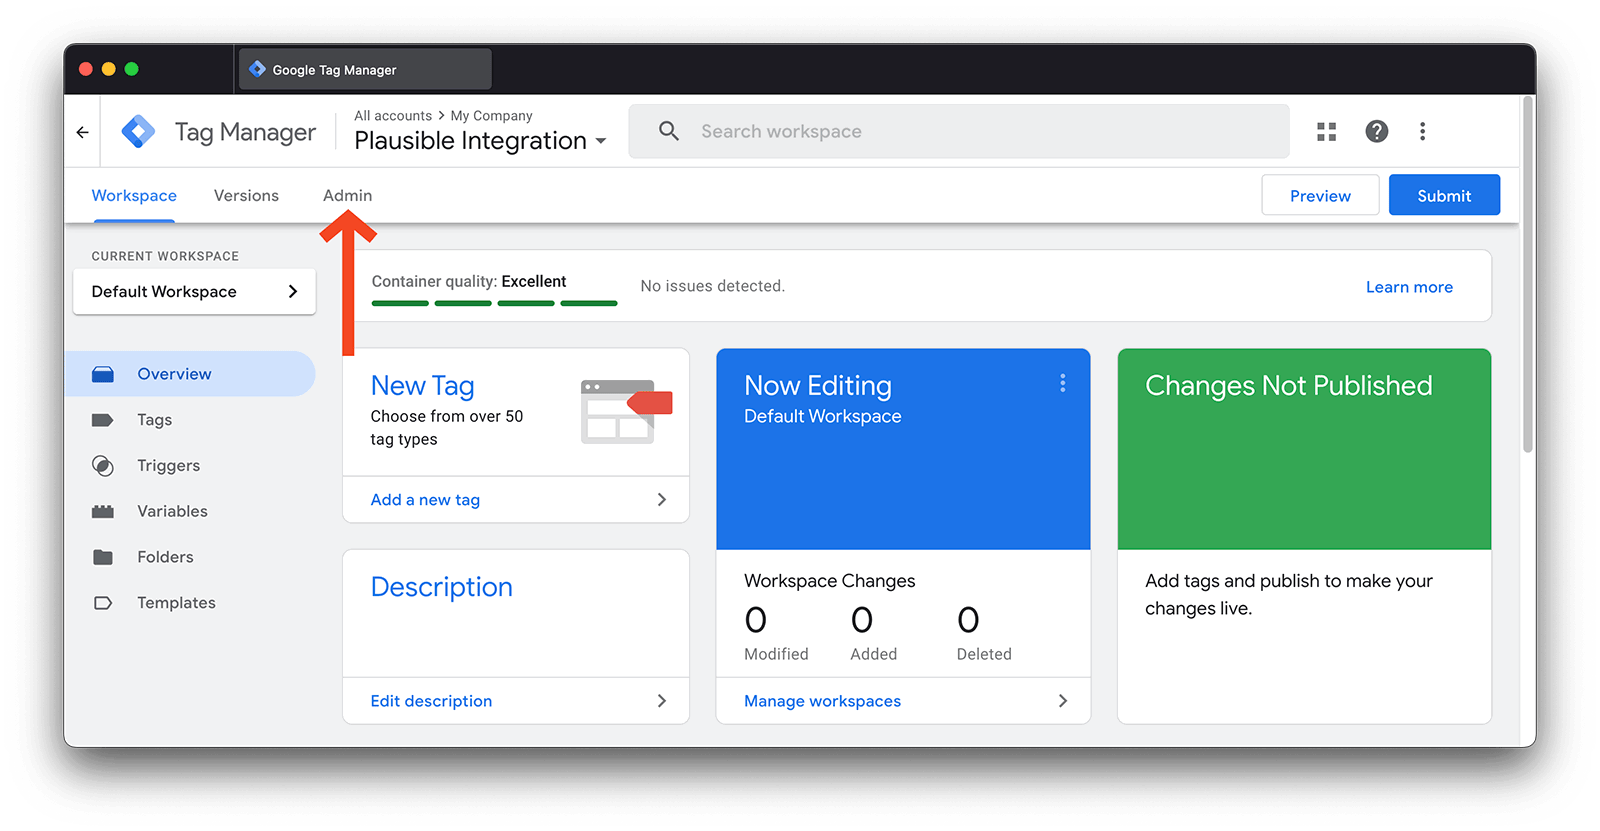Image resolution: width=1600 pixels, height=831 pixels.
Task: Click the back arrow icon
Action: point(82,132)
